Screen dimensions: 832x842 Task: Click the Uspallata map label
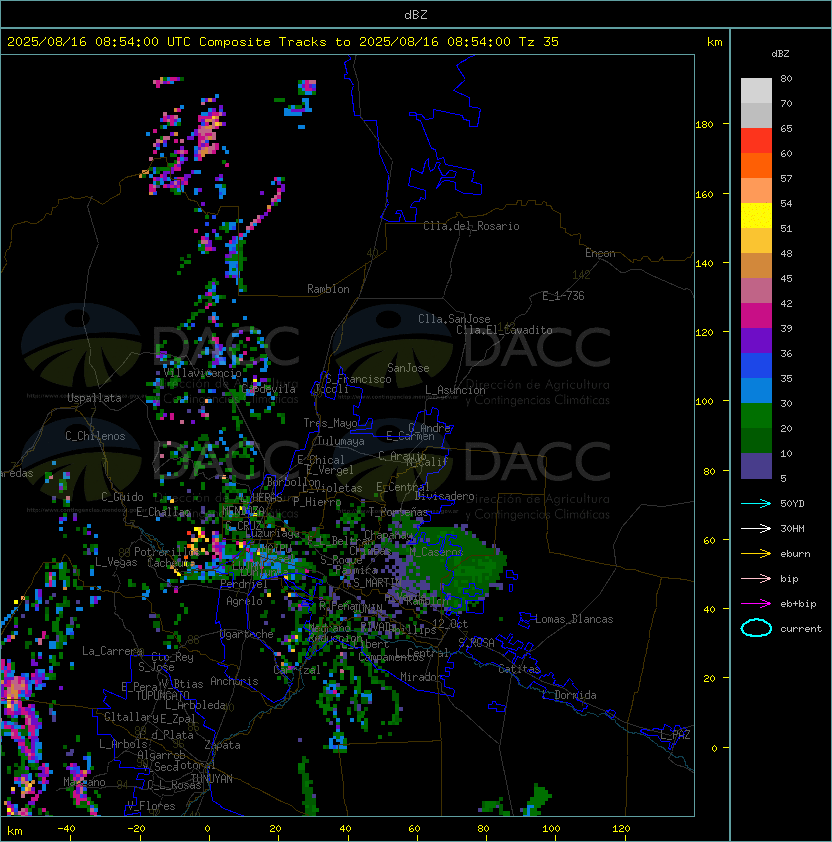94,398
